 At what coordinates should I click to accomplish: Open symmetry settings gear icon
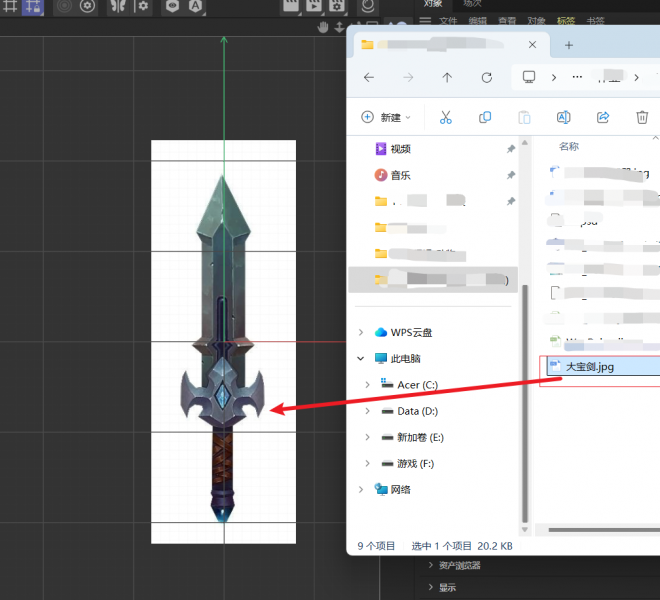(141, 6)
